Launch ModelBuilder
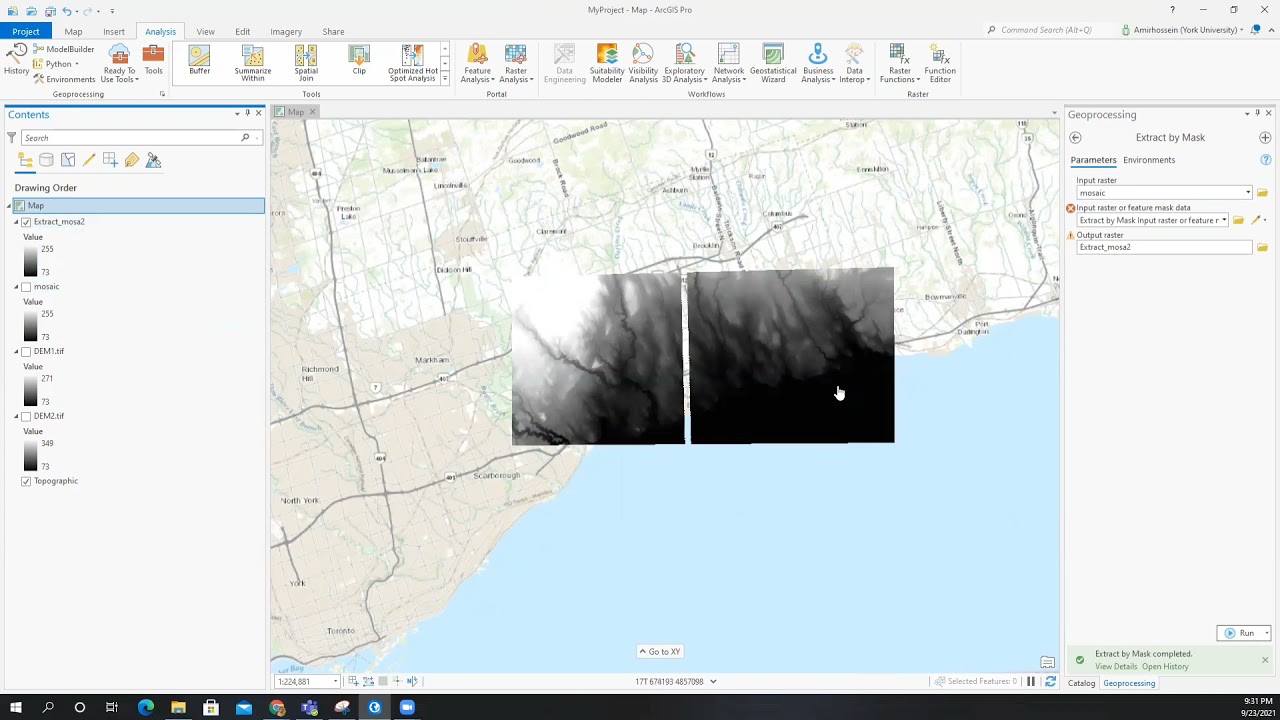Screen dimensions: 1280x720 (x=64, y=49)
